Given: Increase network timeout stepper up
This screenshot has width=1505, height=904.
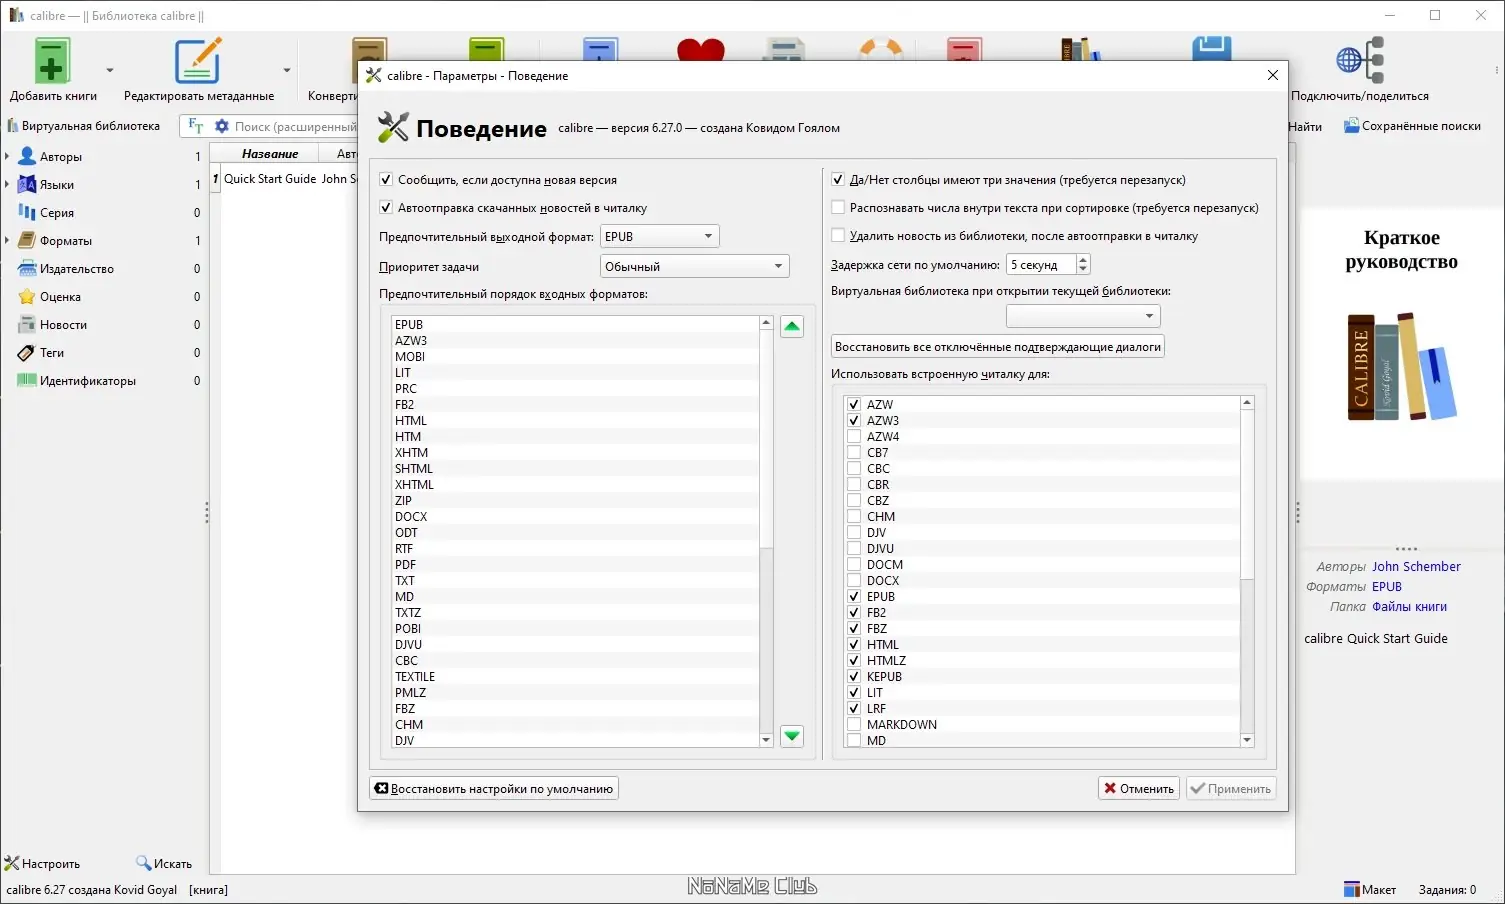Looking at the screenshot, I should (1083, 259).
